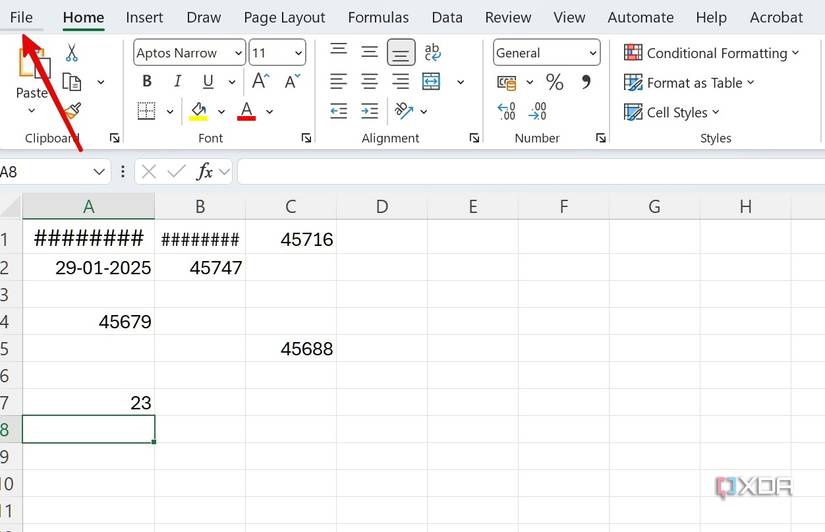The width and height of the screenshot is (825, 532).
Task: Switch to Data tab
Action: point(447,17)
